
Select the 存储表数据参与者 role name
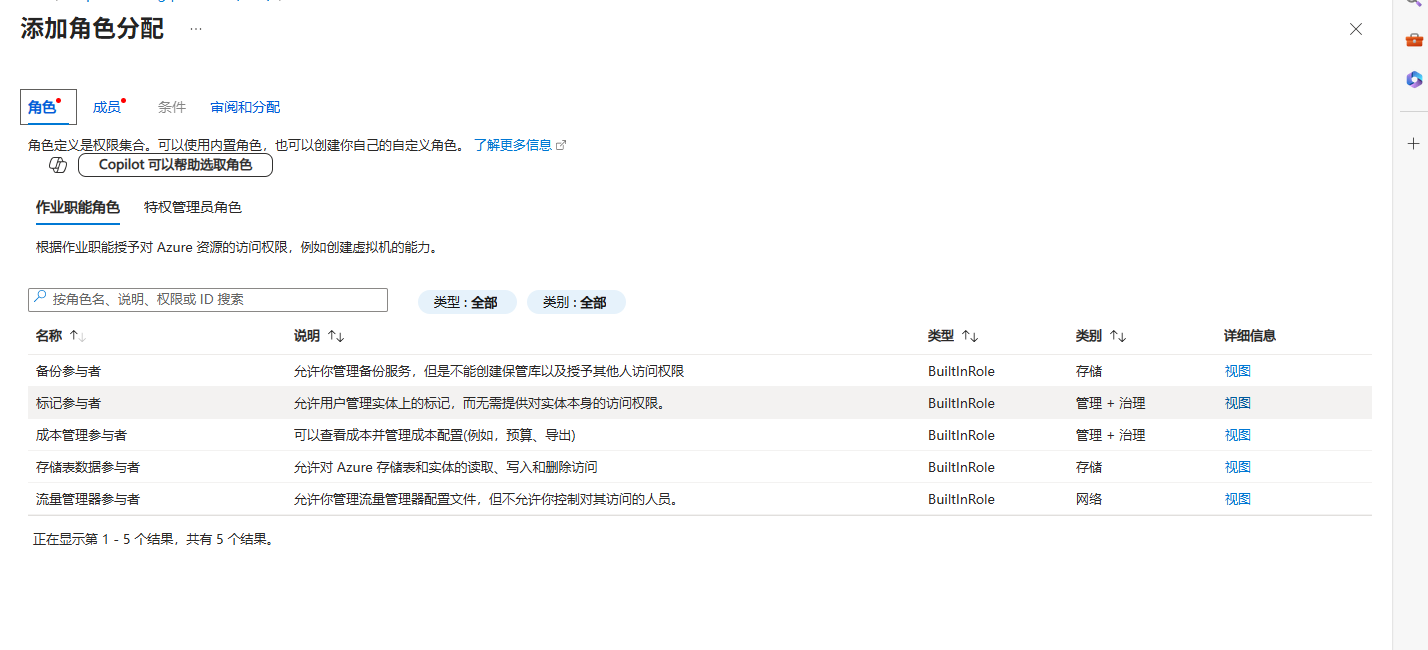coord(88,467)
